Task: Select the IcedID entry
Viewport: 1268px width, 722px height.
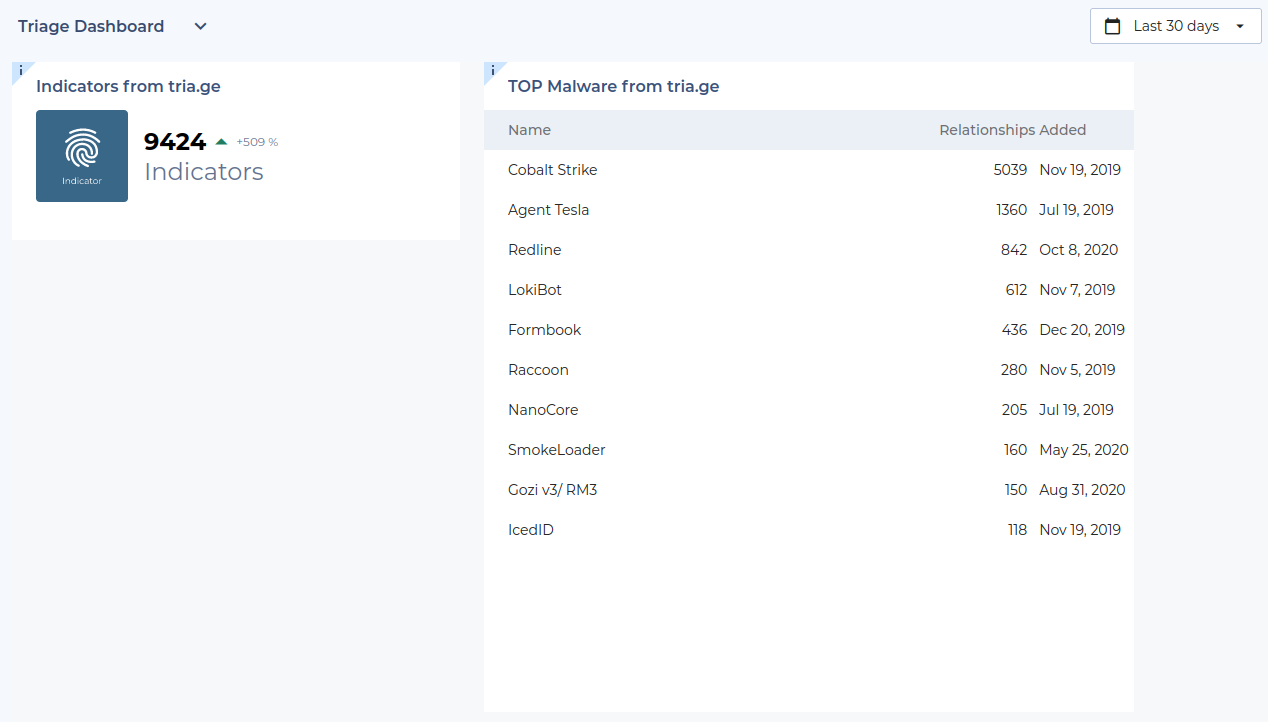Action: [x=809, y=530]
